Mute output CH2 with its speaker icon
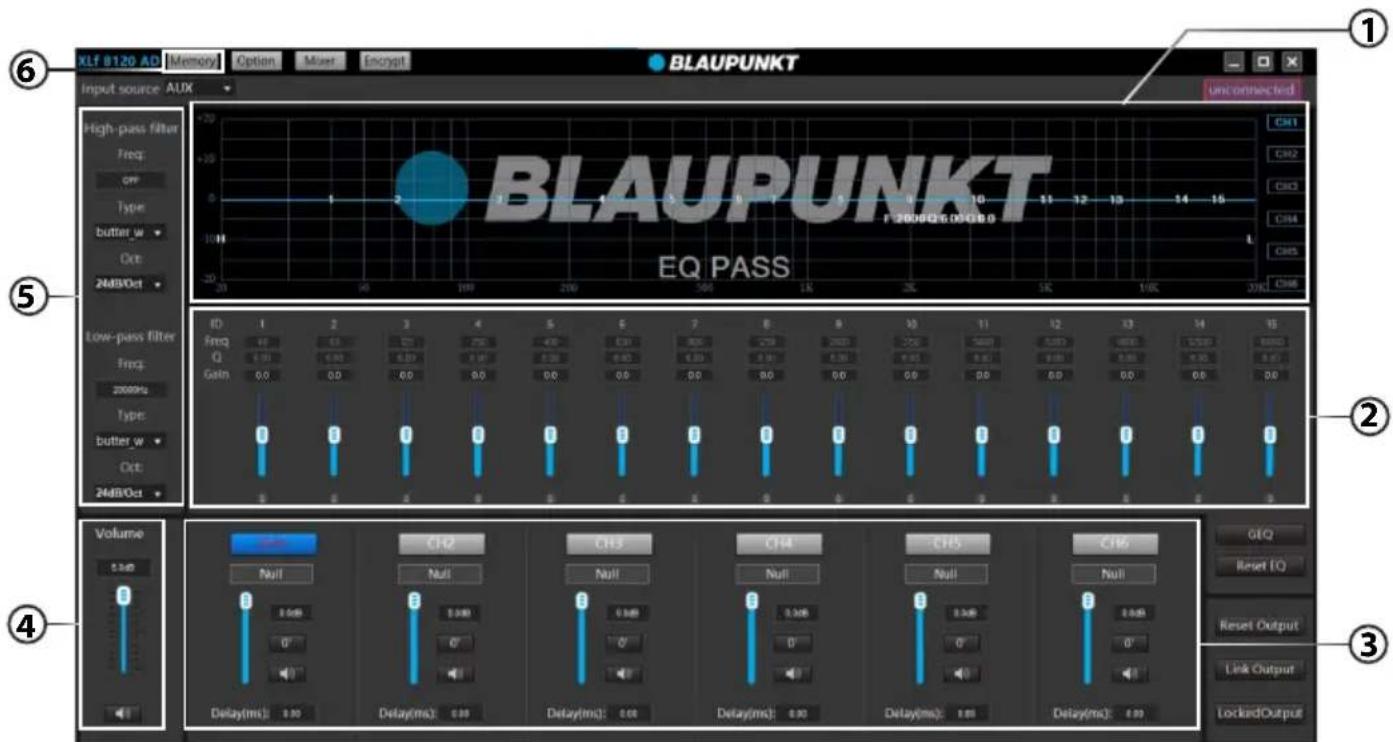The width and height of the screenshot is (1393, 742). click(458, 673)
